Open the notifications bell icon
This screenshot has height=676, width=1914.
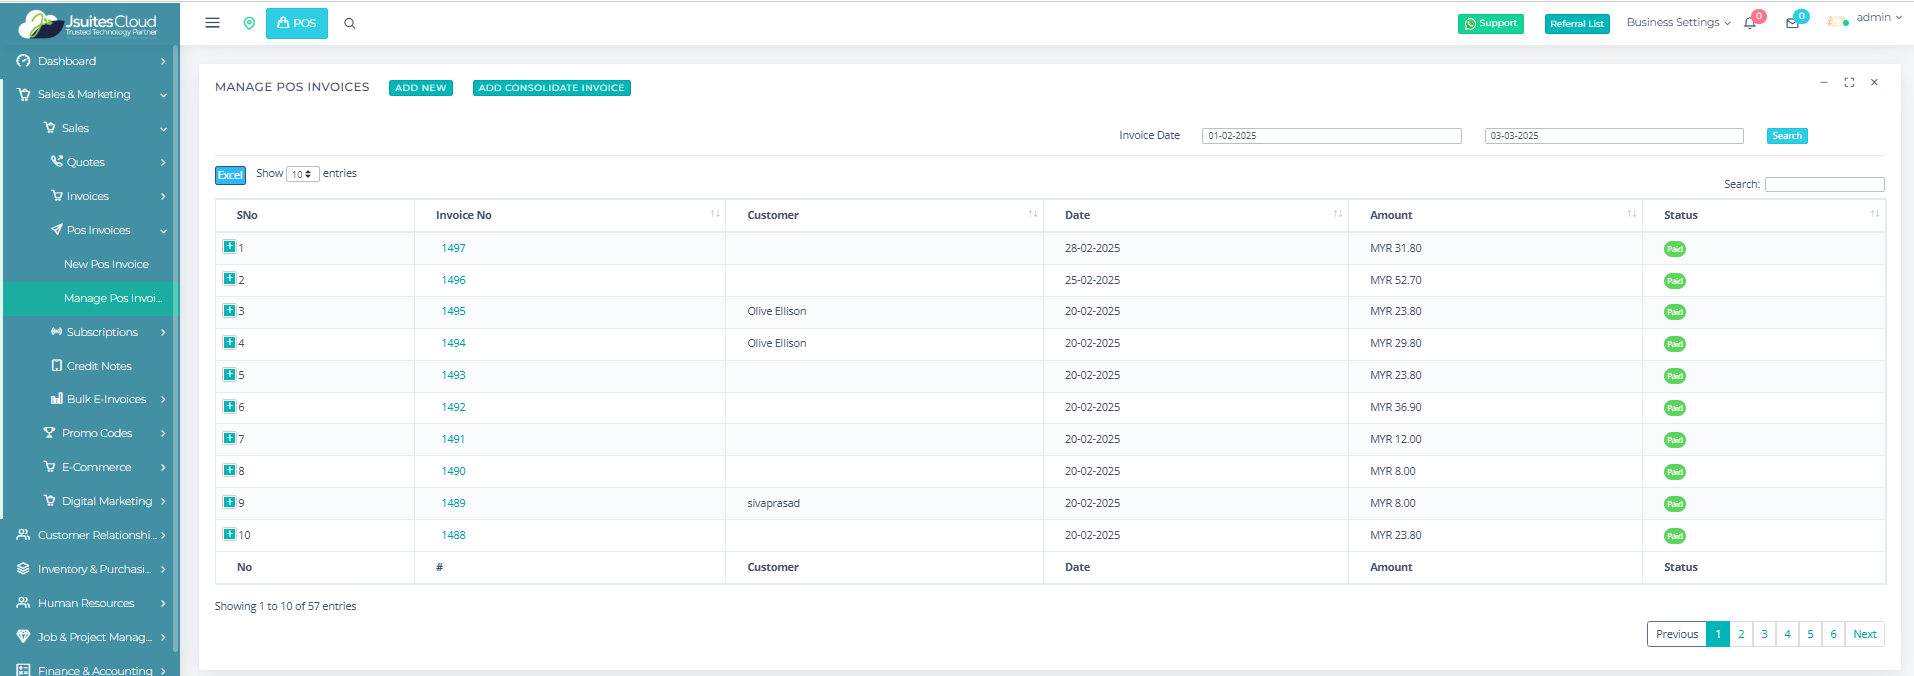tap(1750, 23)
